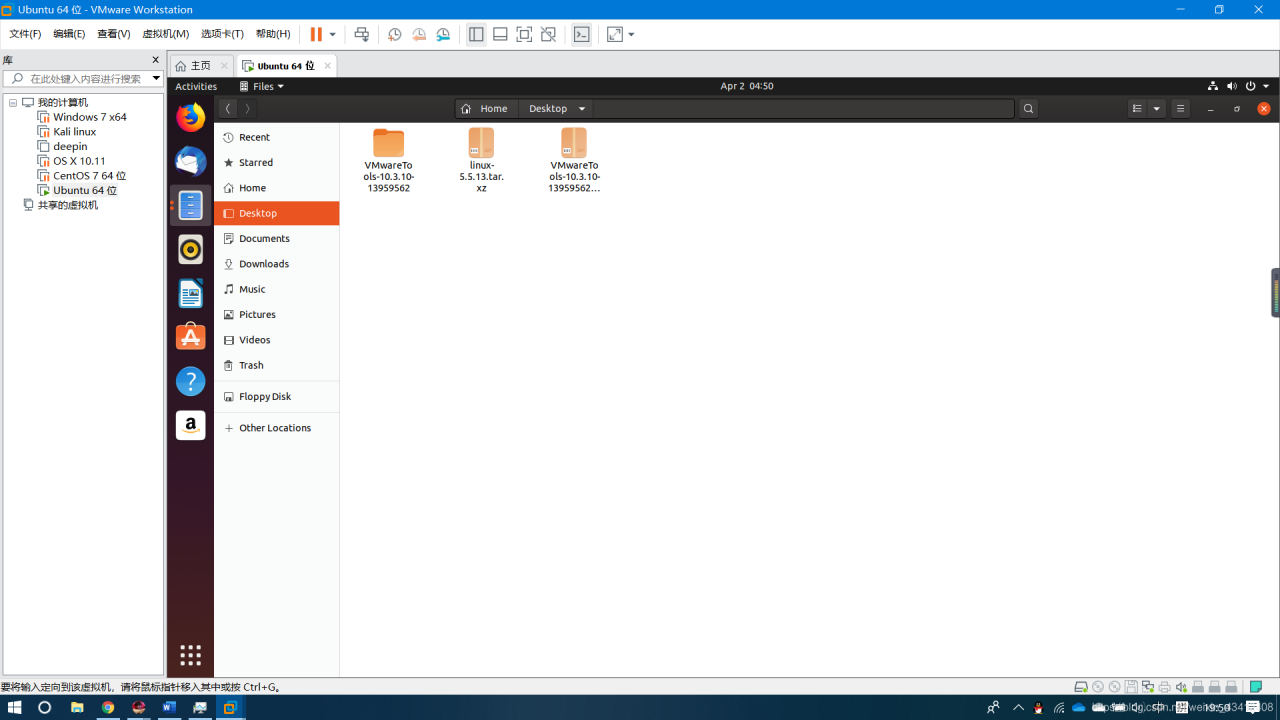The image size is (1280, 720).
Task: Click the Files search magnifier button
Action: [1029, 108]
